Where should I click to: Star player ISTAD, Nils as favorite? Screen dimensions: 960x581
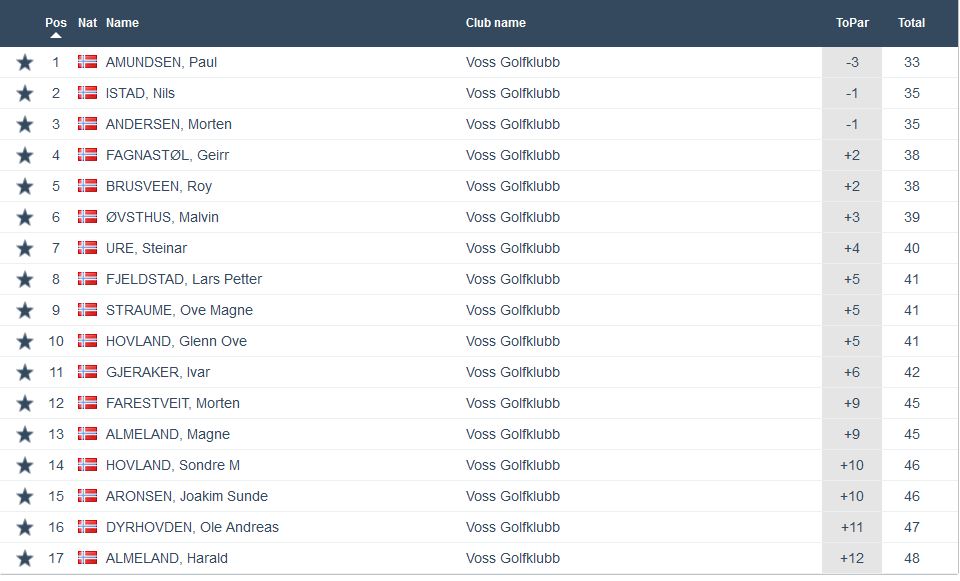25,94
